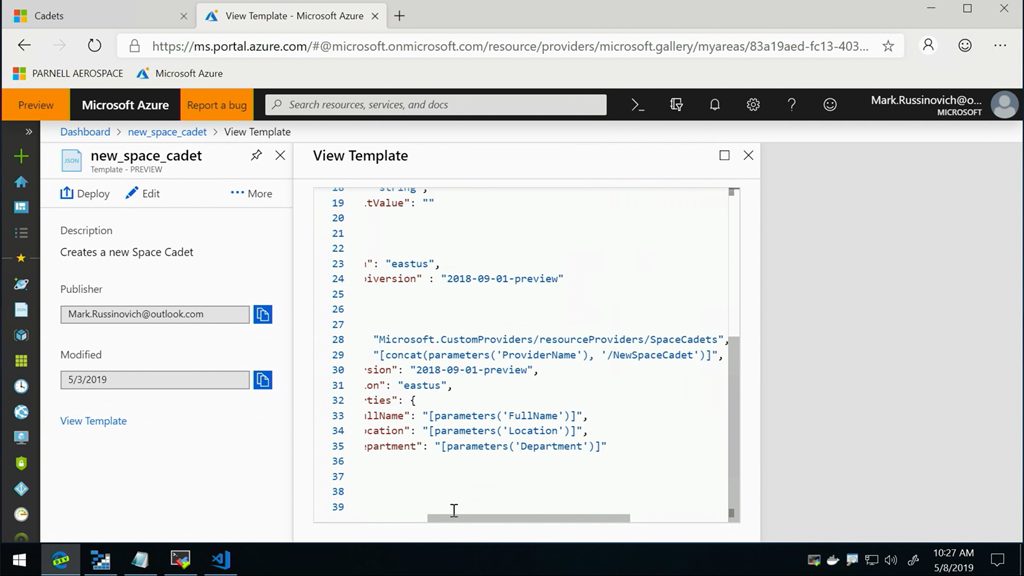Click Dashboard in the breadcrumb

coord(85,132)
